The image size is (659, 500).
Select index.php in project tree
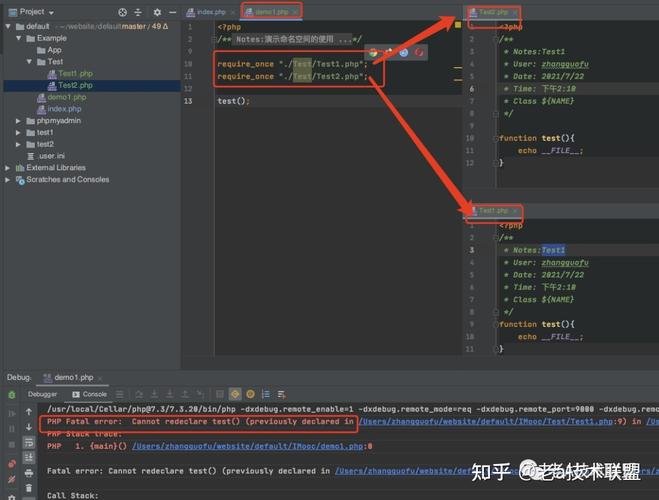pos(59,109)
